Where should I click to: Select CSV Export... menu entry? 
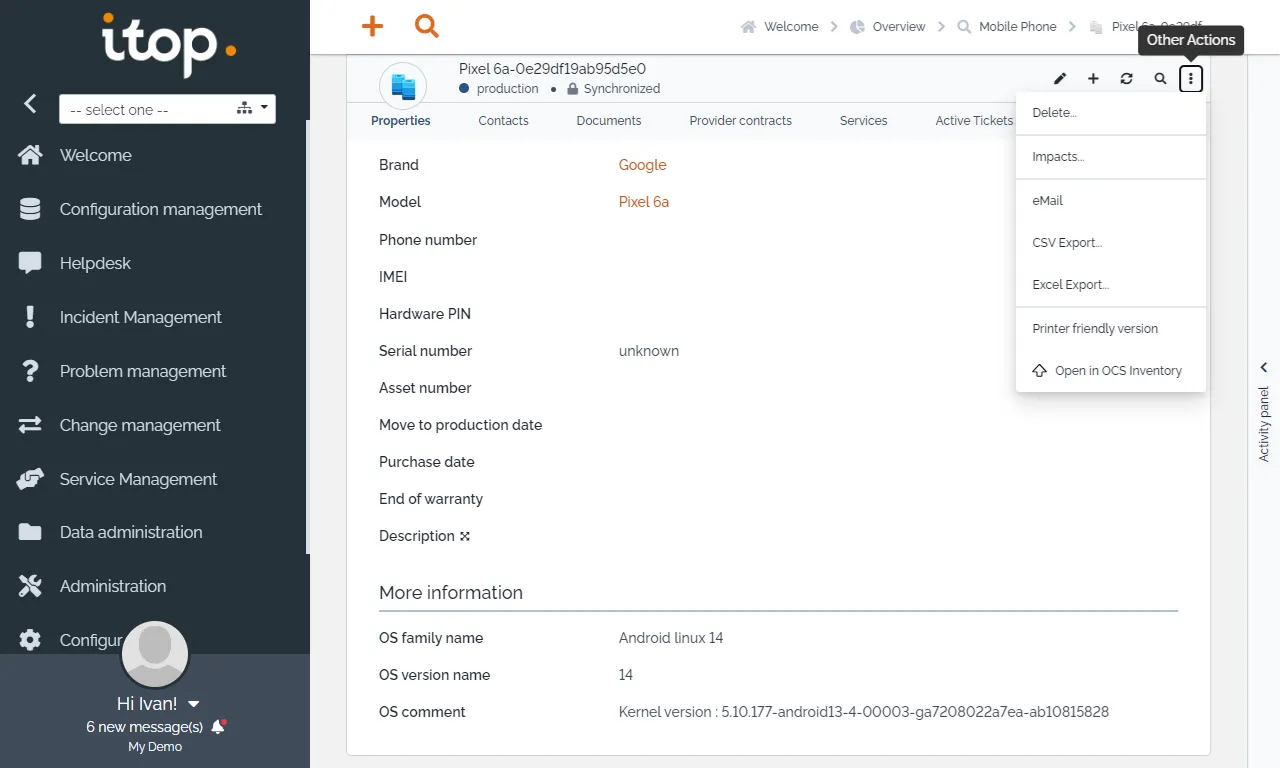[x=1111, y=243]
